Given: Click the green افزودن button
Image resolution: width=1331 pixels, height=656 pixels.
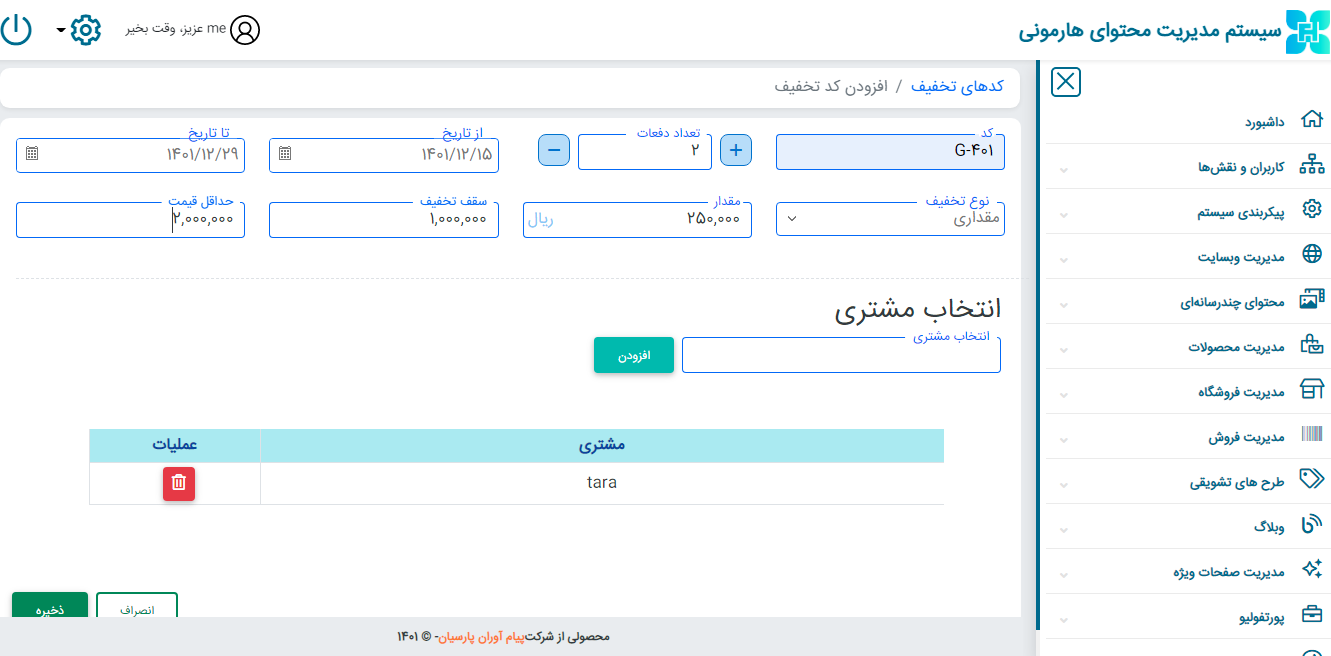Looking at the screenshot, I should click(x=634, y=356).
